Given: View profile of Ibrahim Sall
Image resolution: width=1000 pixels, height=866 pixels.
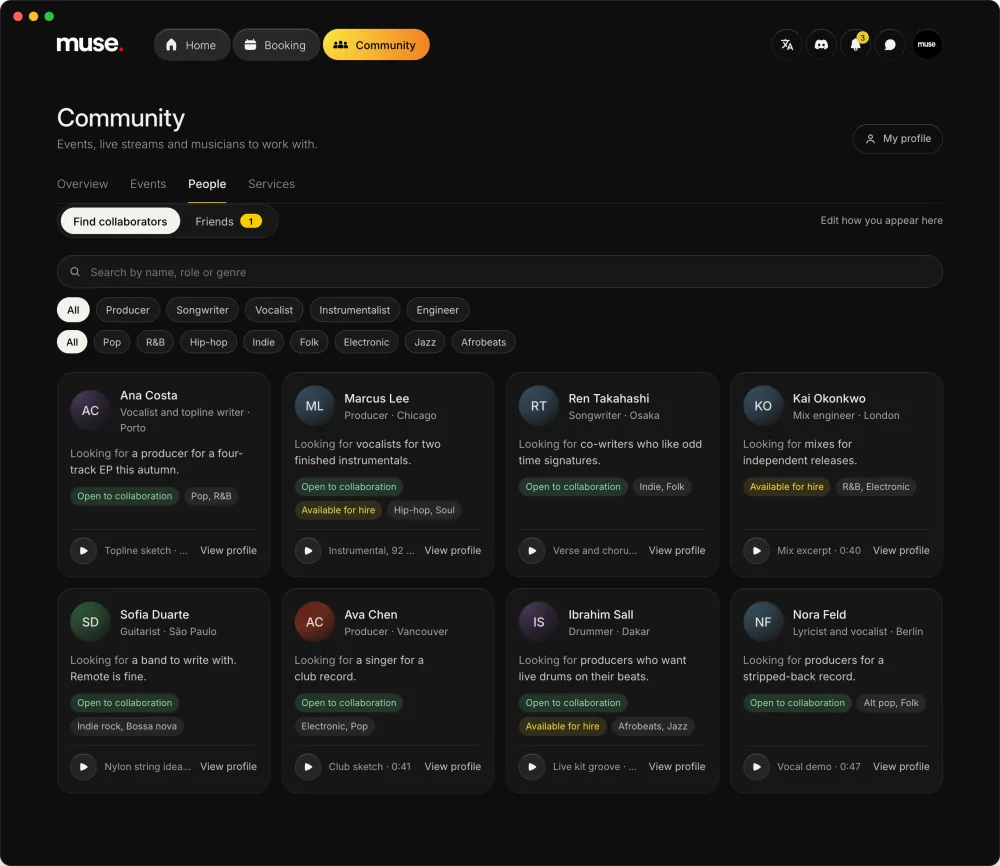Looking at the screenshot, I should [x=677, y=767].
